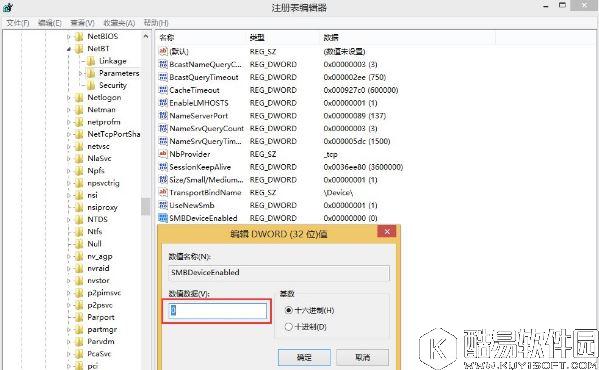Screen dimensions: 599x370
Task: Click the UseNewSmb value name
Action: (192, 205)
